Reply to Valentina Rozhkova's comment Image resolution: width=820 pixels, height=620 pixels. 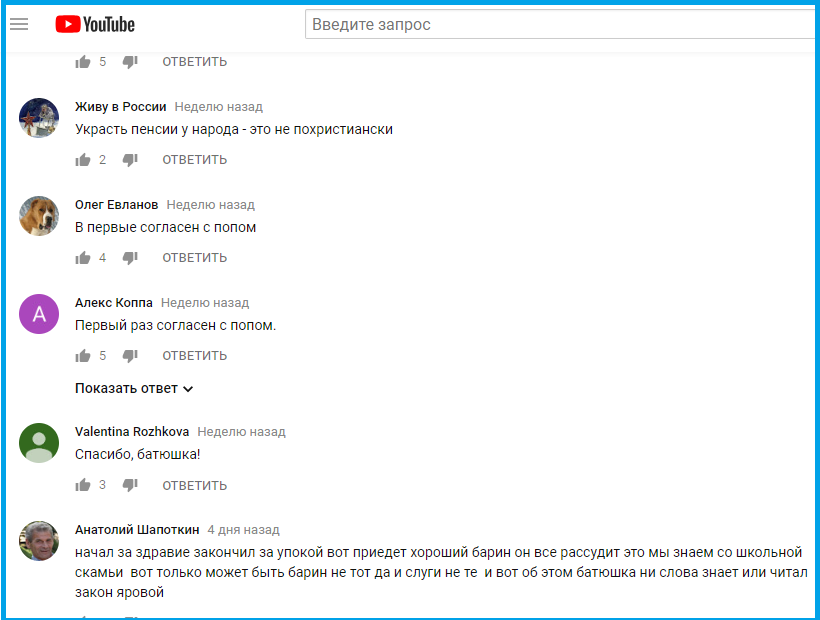pos(195,485)
